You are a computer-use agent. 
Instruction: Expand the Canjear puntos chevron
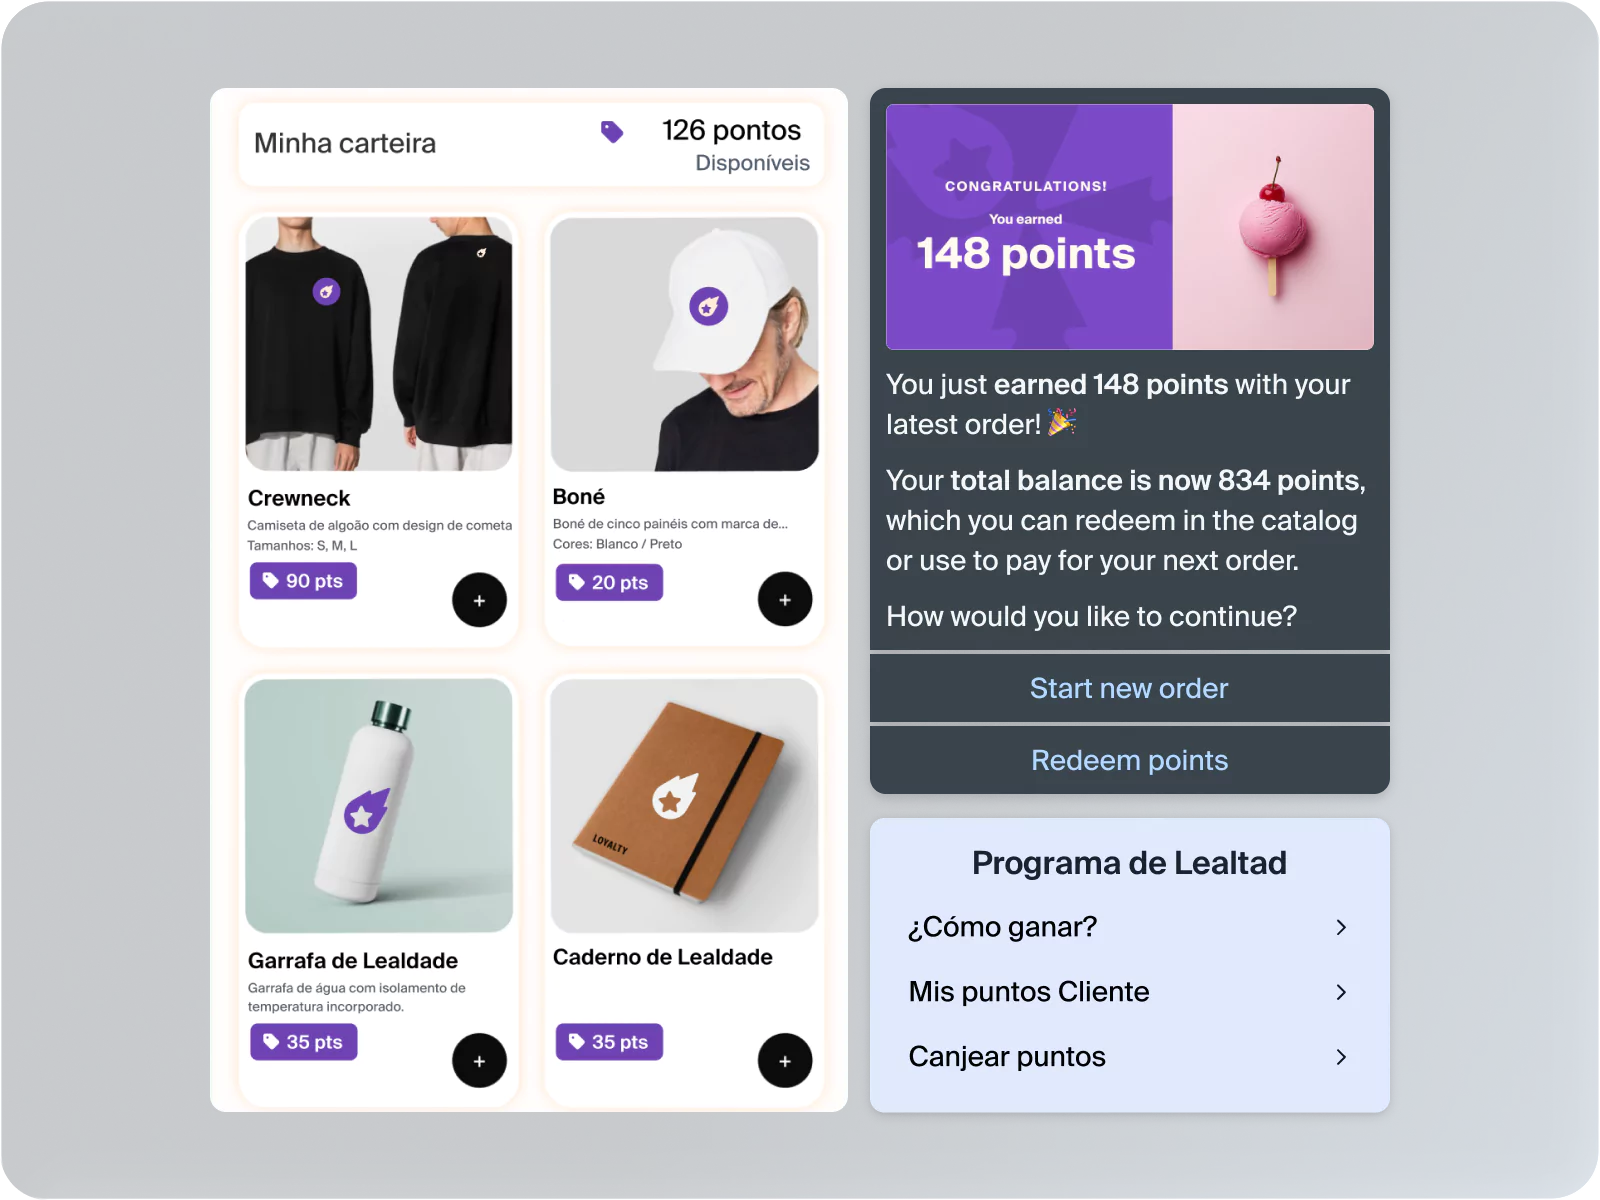coord(1341,1057)
